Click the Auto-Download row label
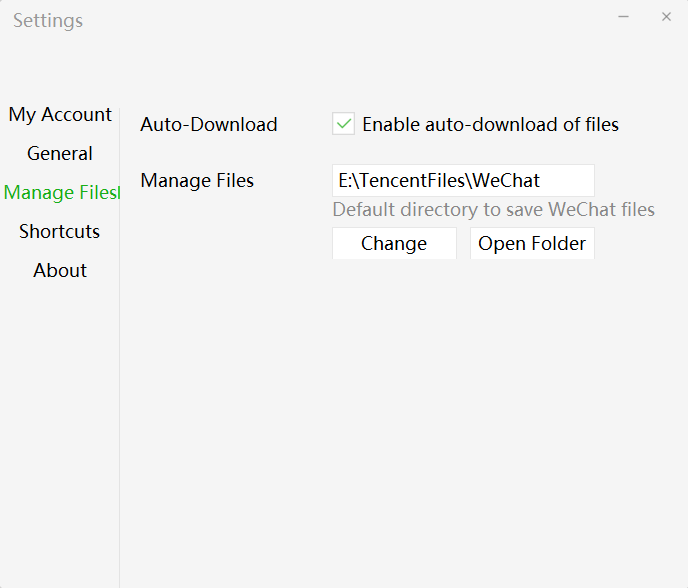This screenshot has height=588, width=688. (209, 125)
